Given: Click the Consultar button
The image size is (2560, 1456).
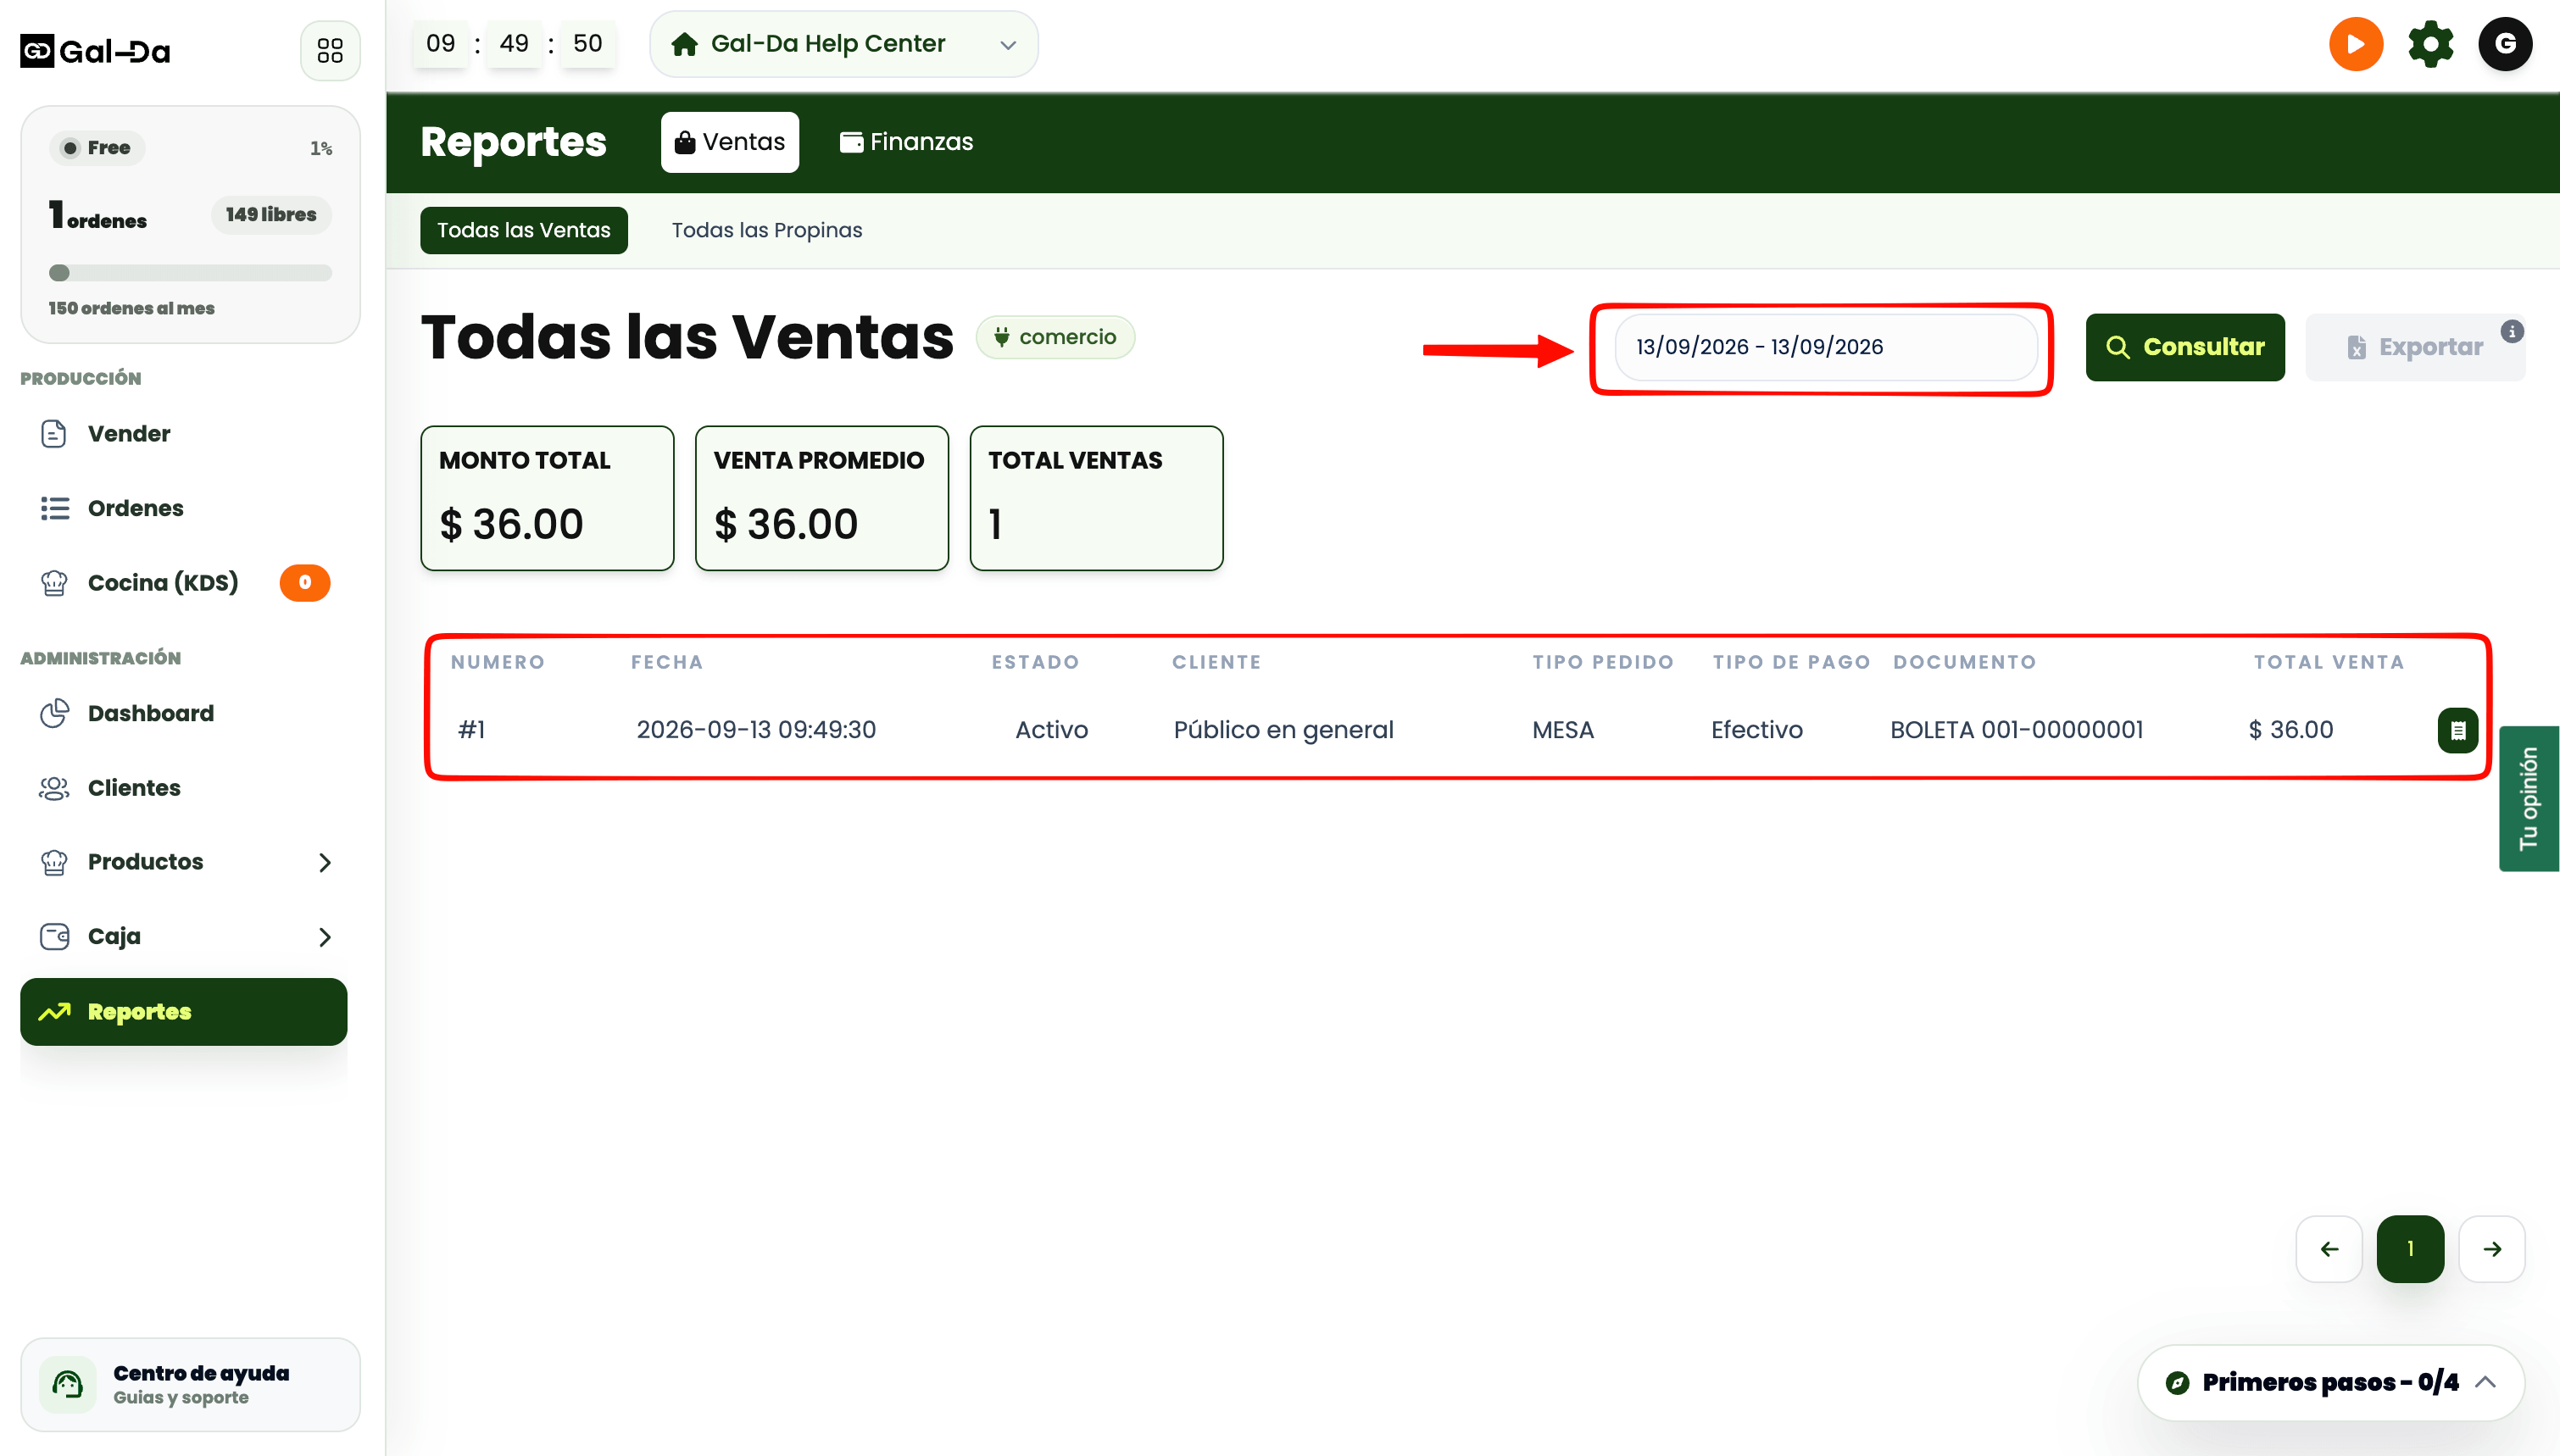Looking at the screenshot, I should coord(2185,347).
